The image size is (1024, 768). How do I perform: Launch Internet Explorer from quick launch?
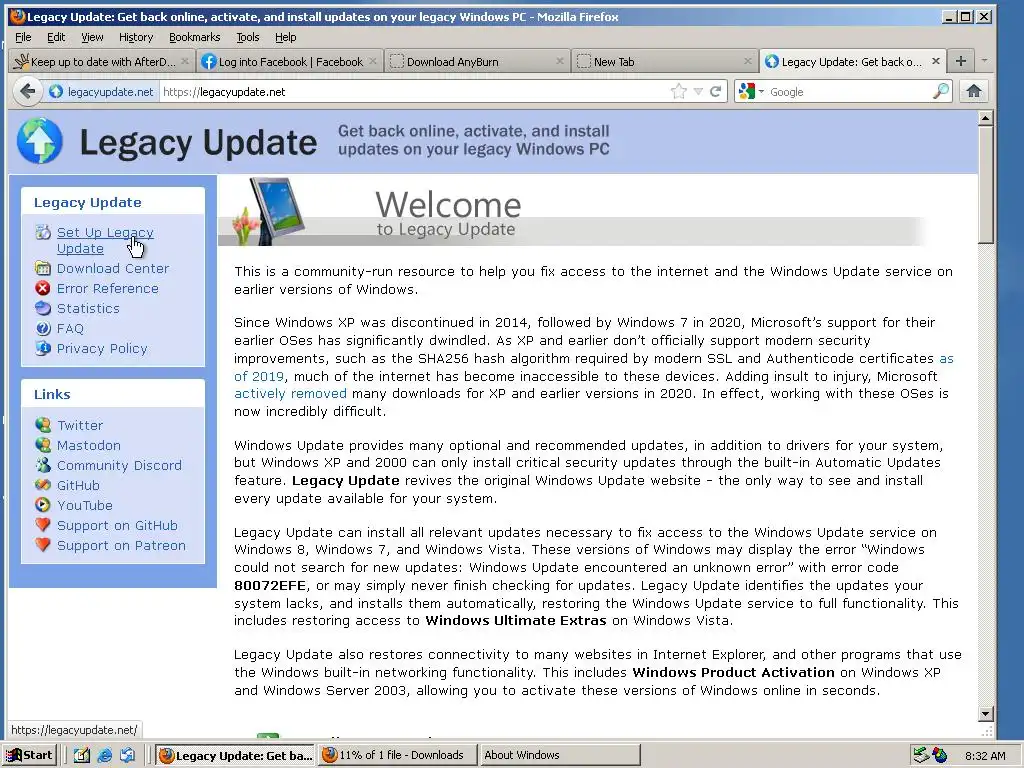pyautogui.click(x=104, y=756)
